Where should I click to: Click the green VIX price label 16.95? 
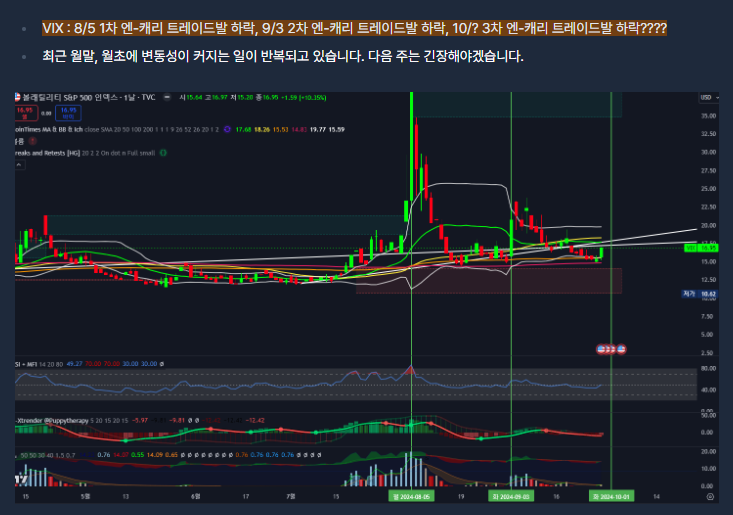[707, 248]
